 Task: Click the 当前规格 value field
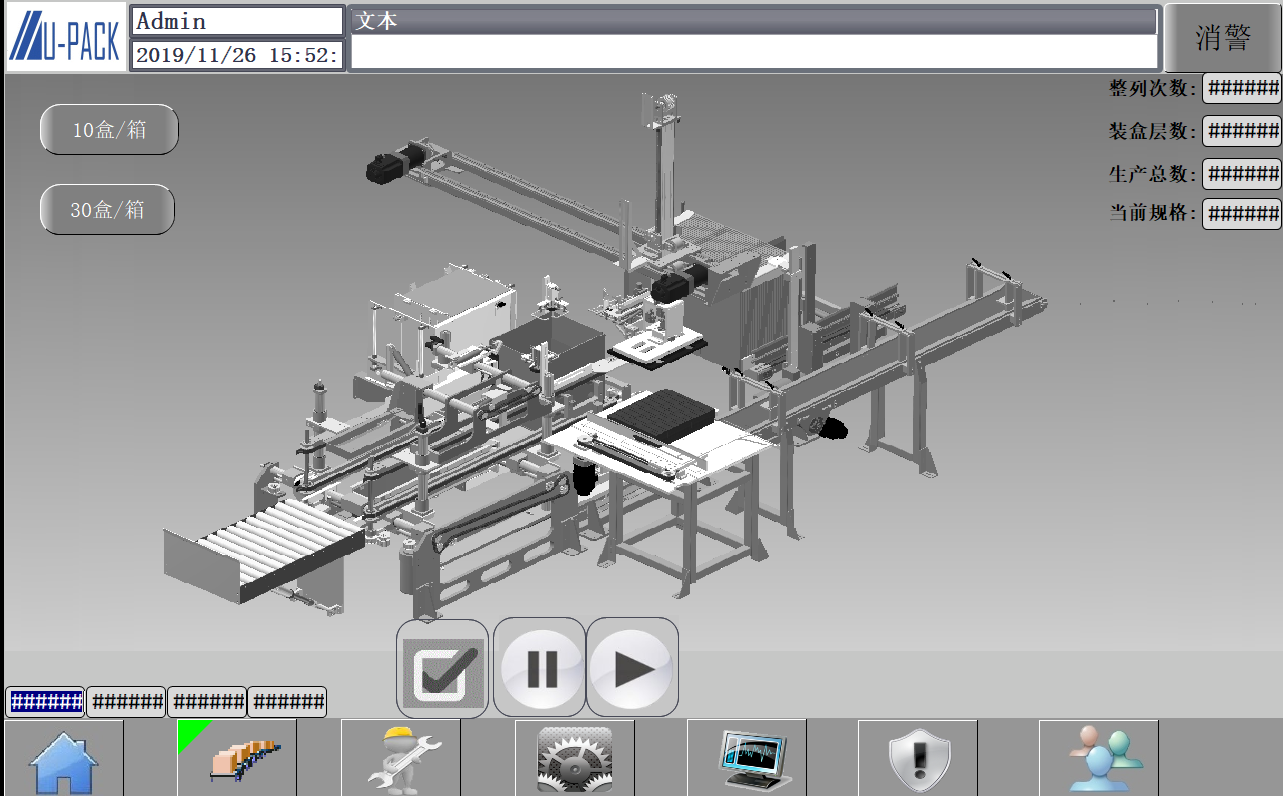[1241, 213]
